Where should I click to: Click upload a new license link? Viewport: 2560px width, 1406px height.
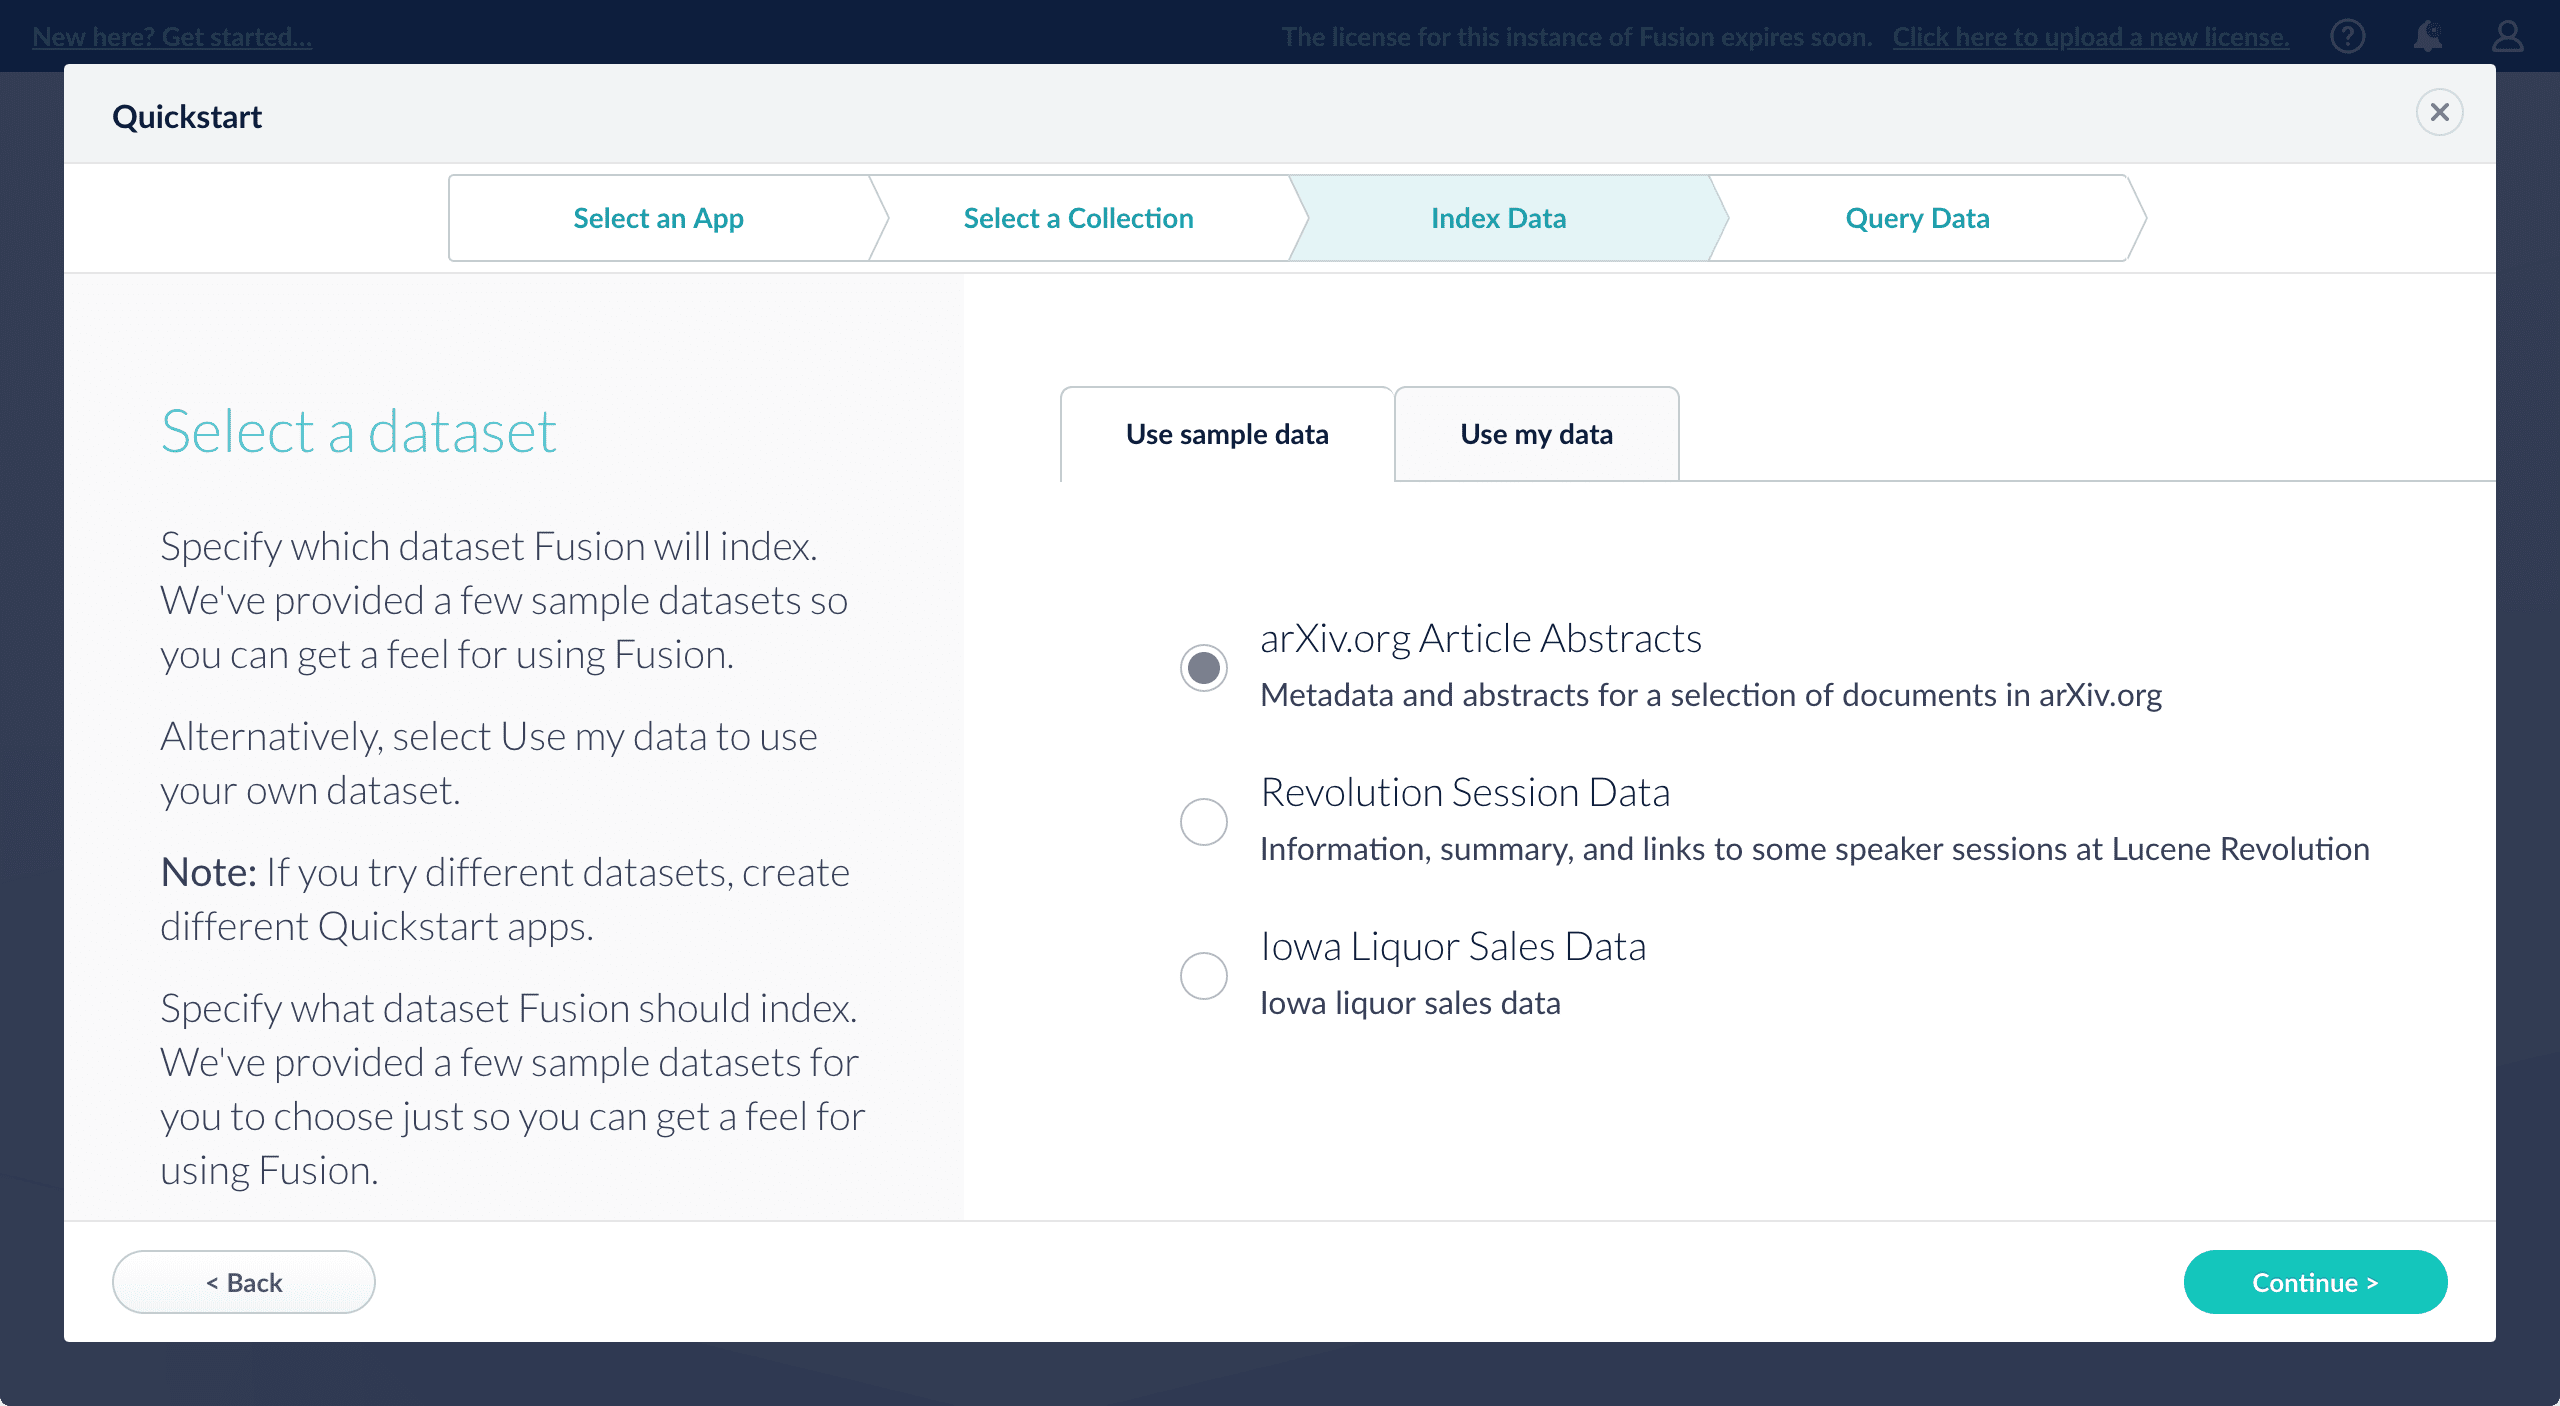(2090, 37)
